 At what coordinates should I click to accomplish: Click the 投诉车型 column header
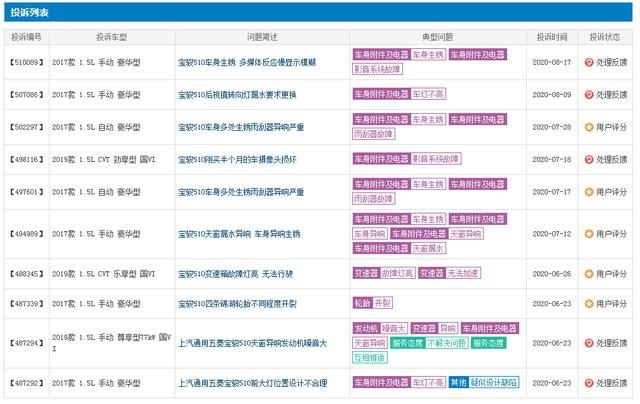pos(112,37)
